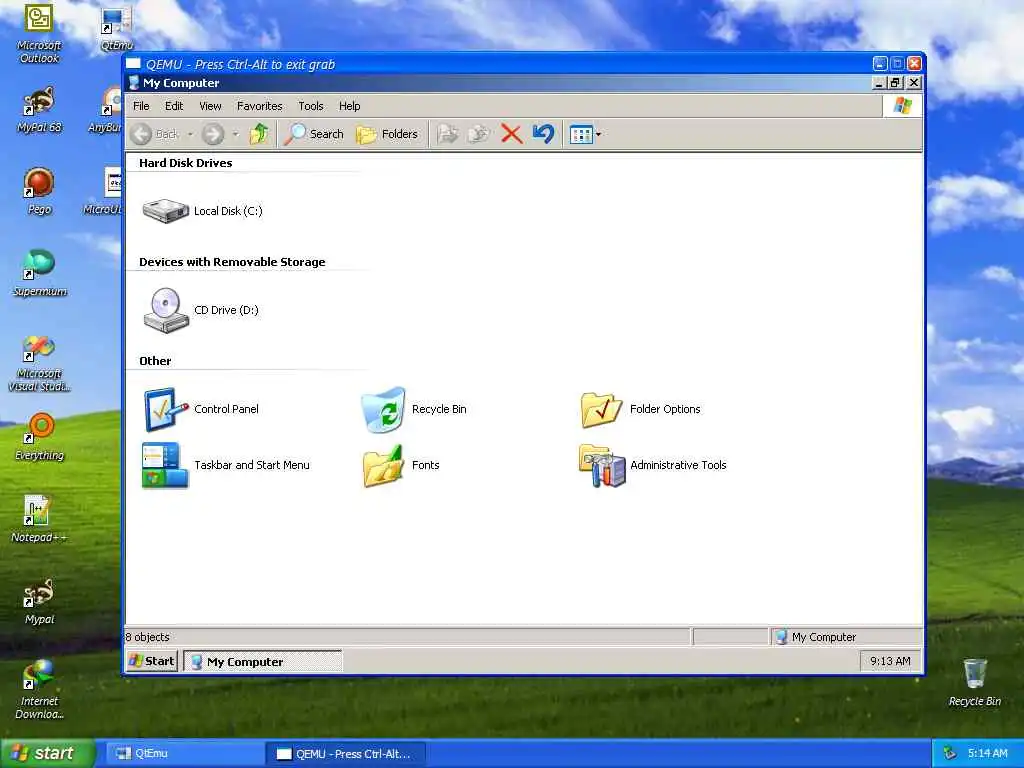Select Microsoft Visual Studio desktop icon
Viewport: 1024px width, 768px height.
(39, 363)
